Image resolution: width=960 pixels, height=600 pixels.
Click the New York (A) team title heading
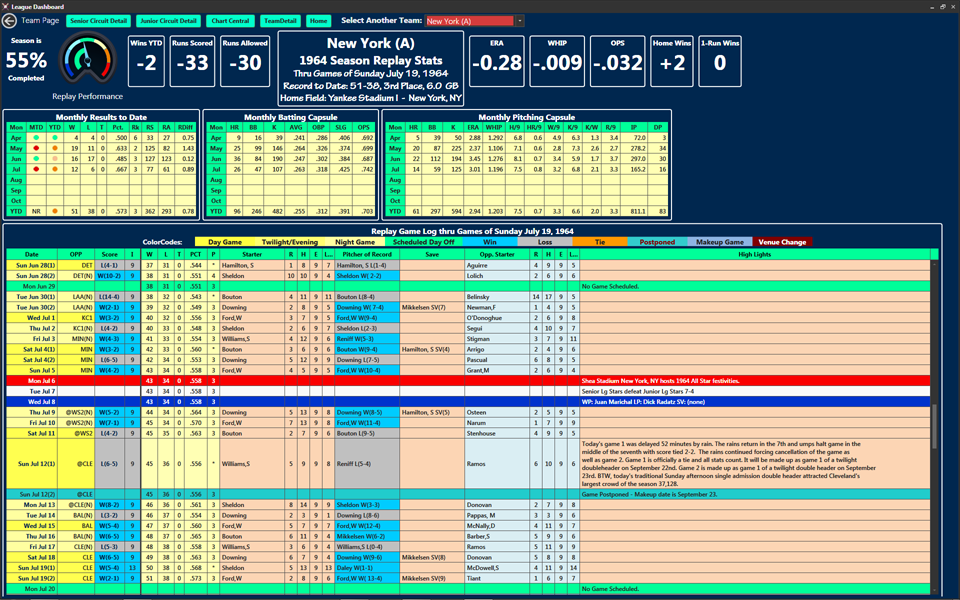pyautogui.click(x=370, y=43)
